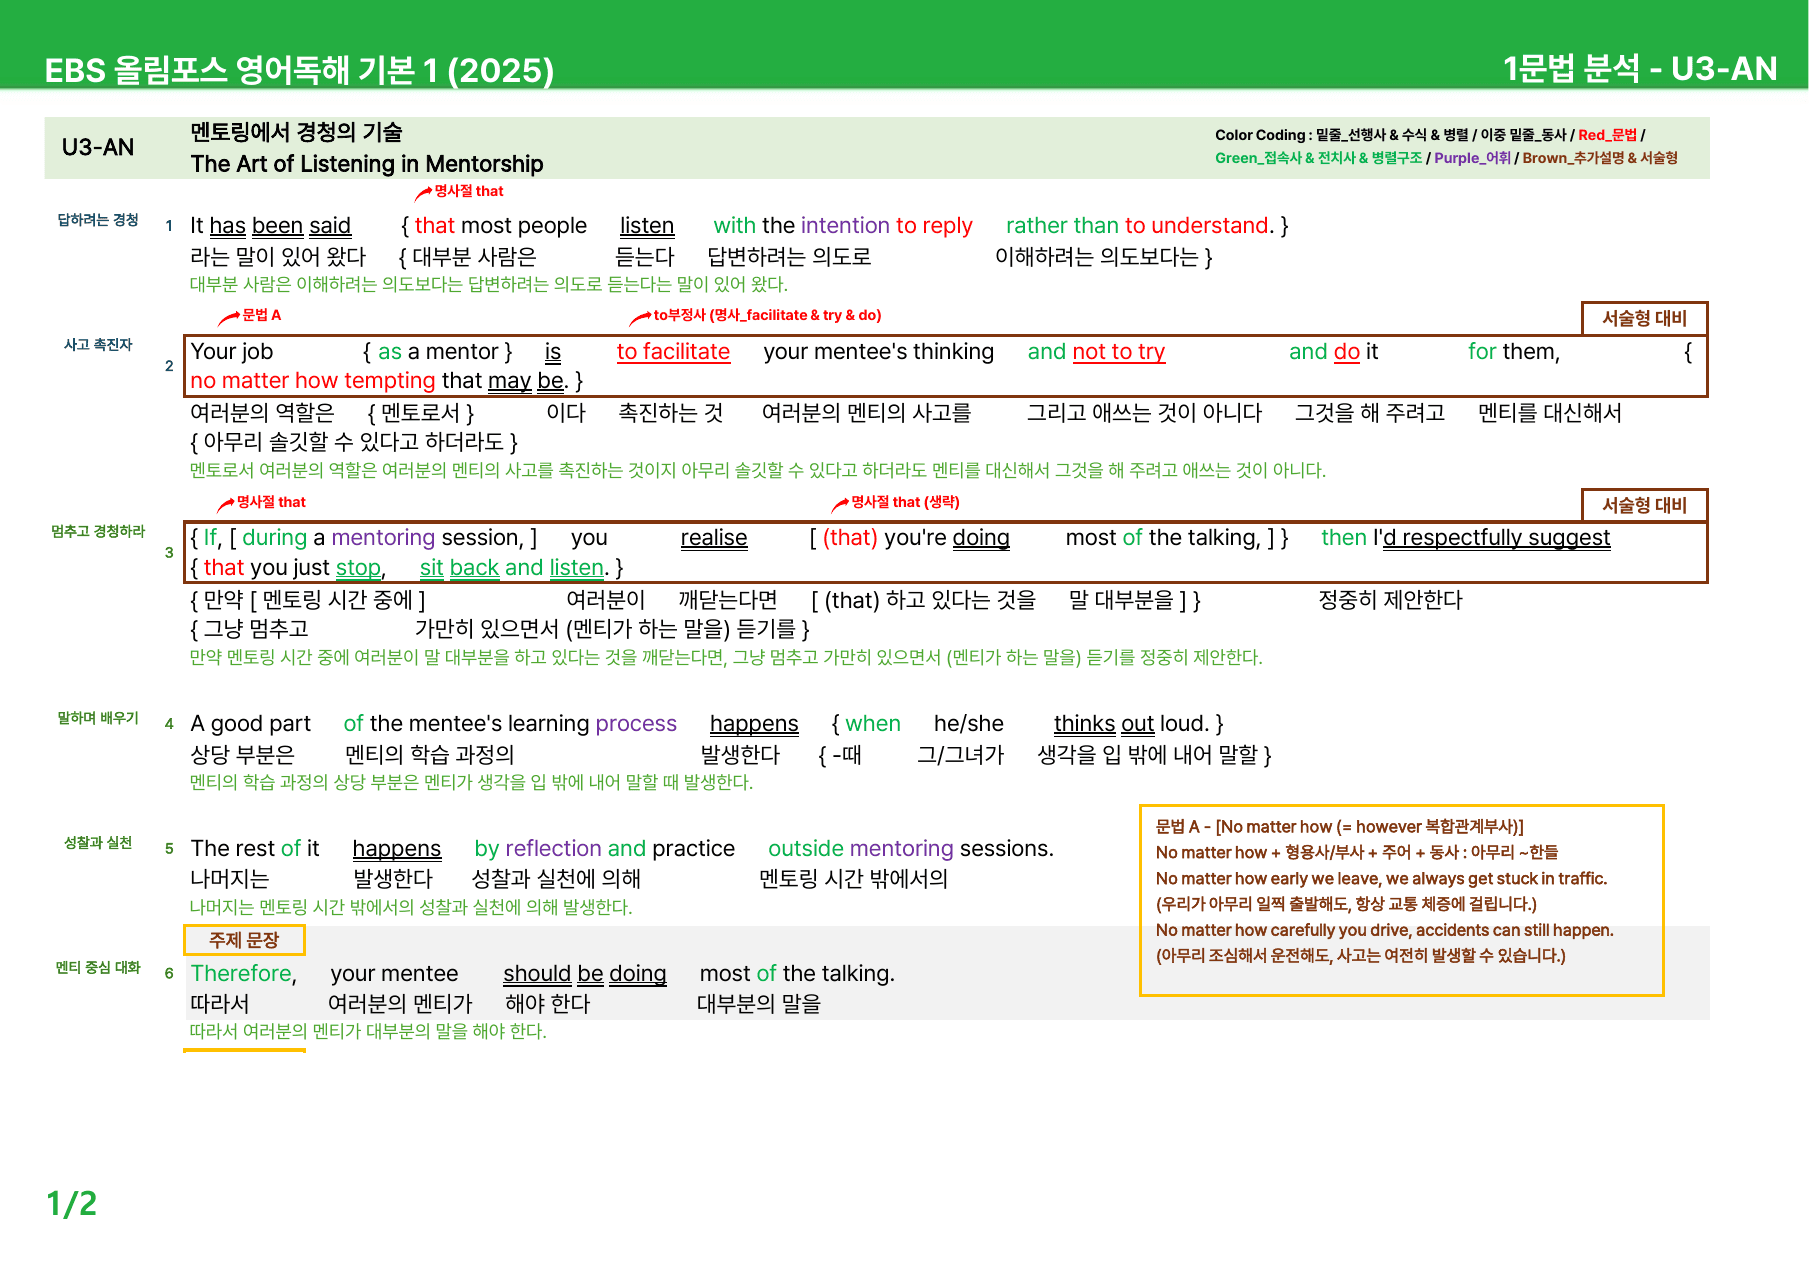
Task: Click 'no matter how tempting that may be.'
Action: point(380,381)
